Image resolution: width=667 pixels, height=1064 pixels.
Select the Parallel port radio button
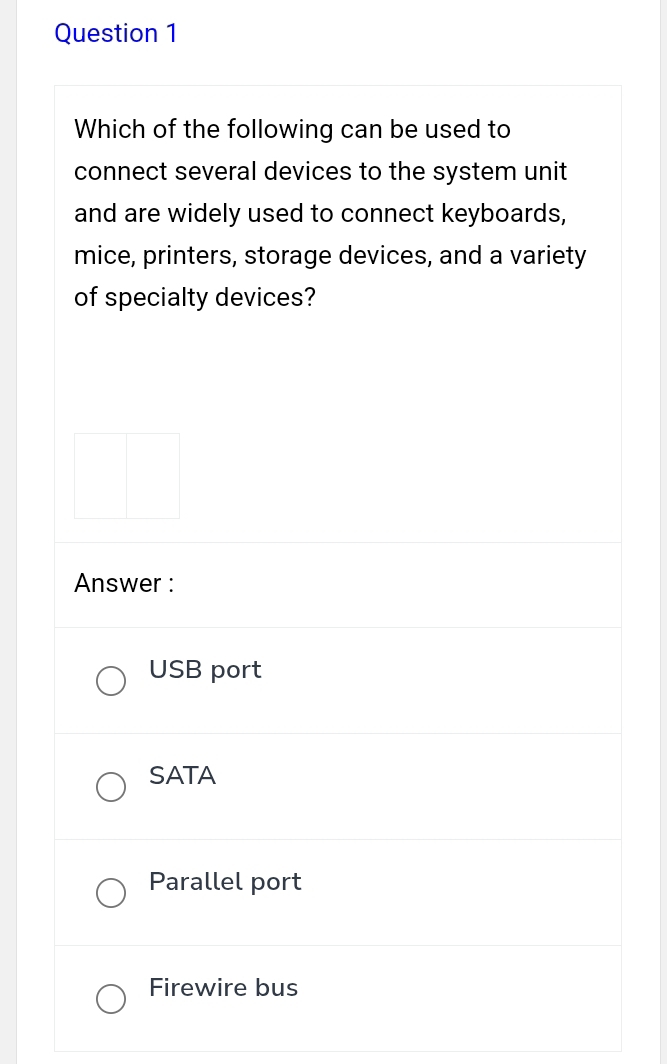click(x=111, y=893)
